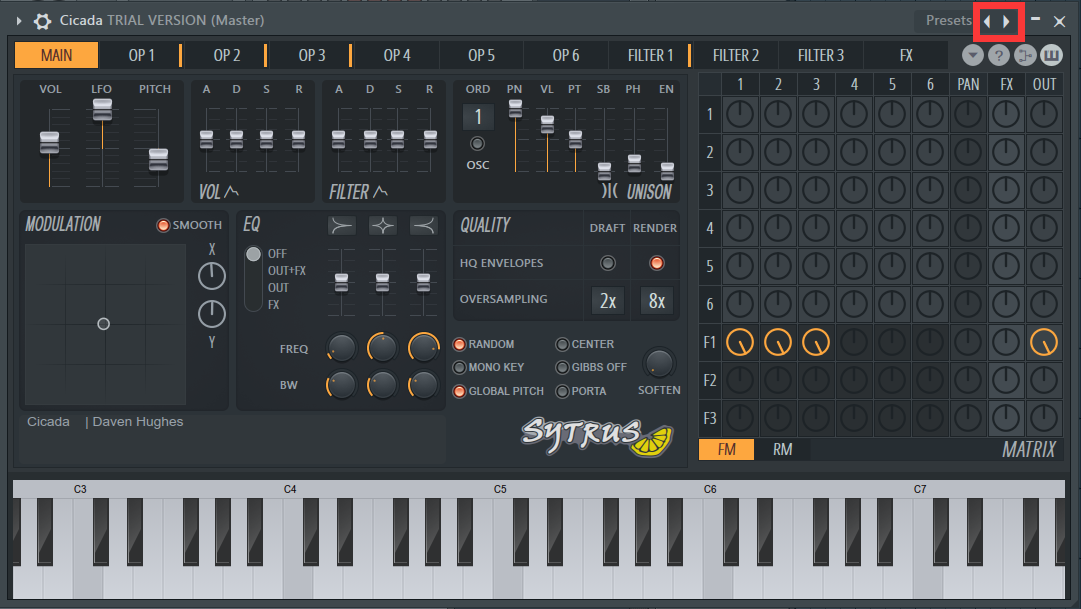This screenshot has height=609, width=1081.
Task: Switch the matrix to RM mode
Action: coord(782,450)
